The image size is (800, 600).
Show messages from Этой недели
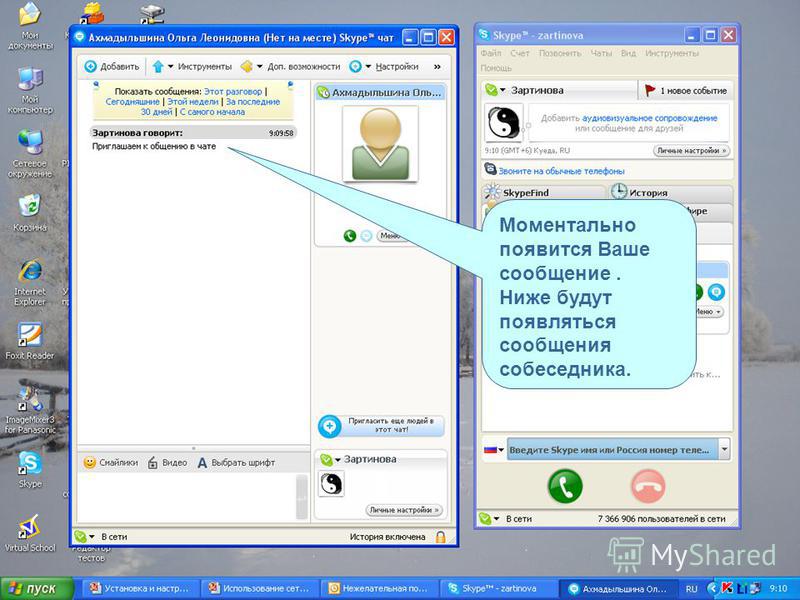(192, 102)
